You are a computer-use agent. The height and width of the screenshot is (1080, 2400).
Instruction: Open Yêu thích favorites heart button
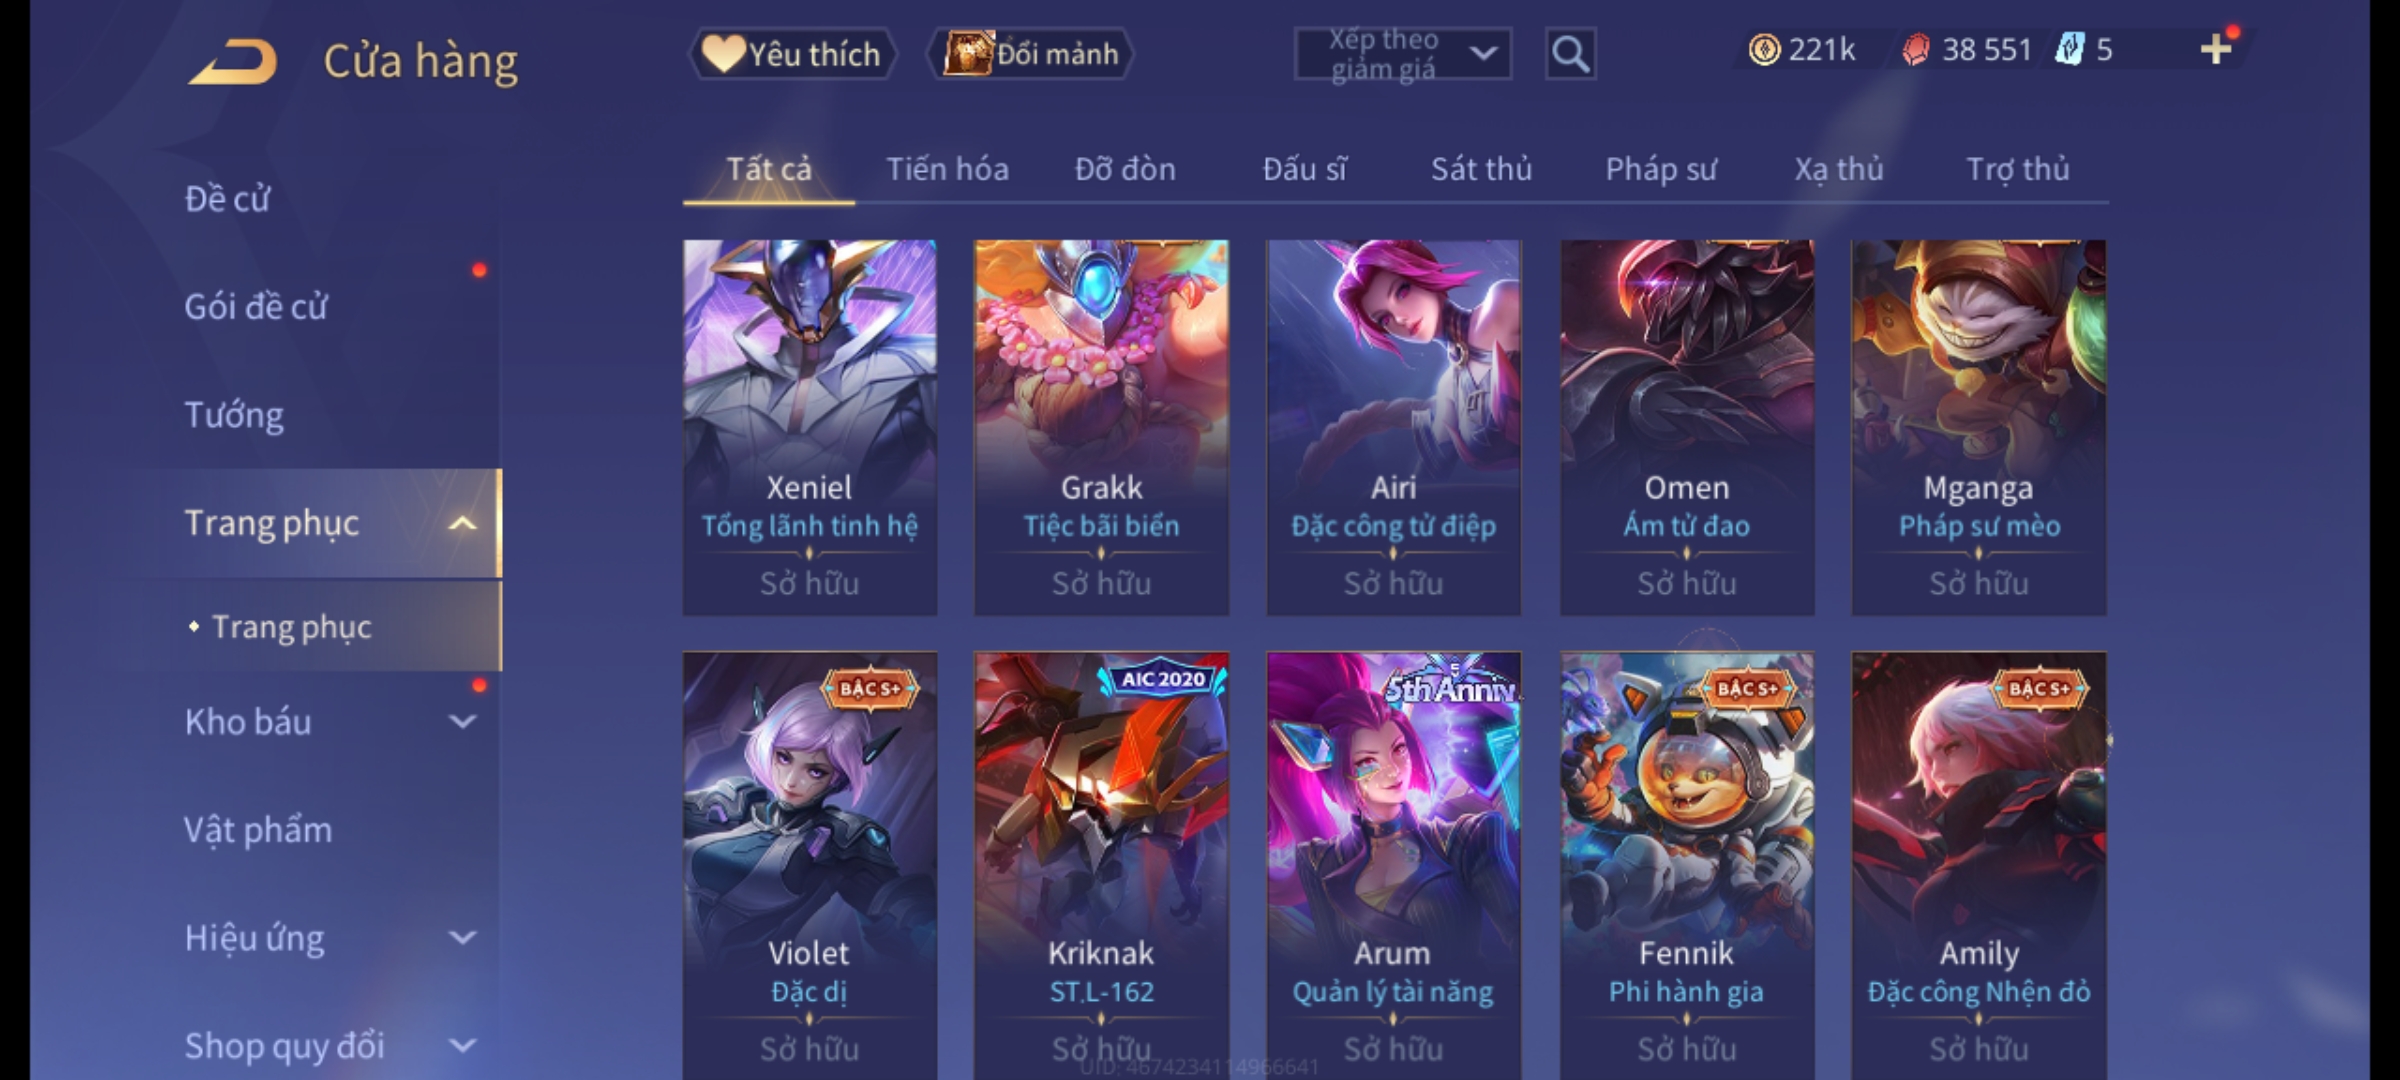click(x=792, y=54)
